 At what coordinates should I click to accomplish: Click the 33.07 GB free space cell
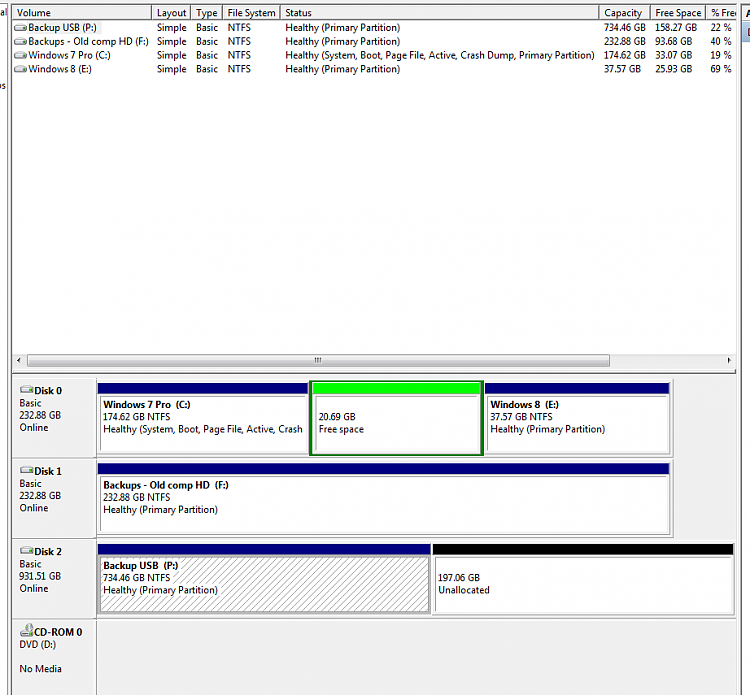tap(673, 55)
